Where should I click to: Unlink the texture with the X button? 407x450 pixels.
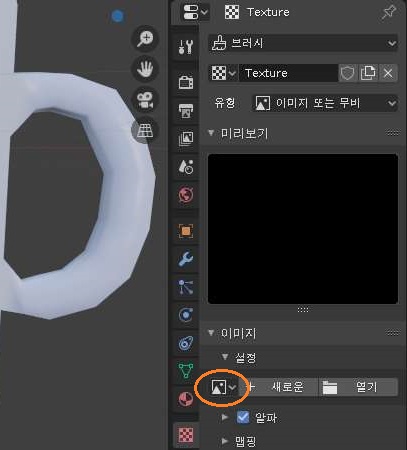pos(388,73)
